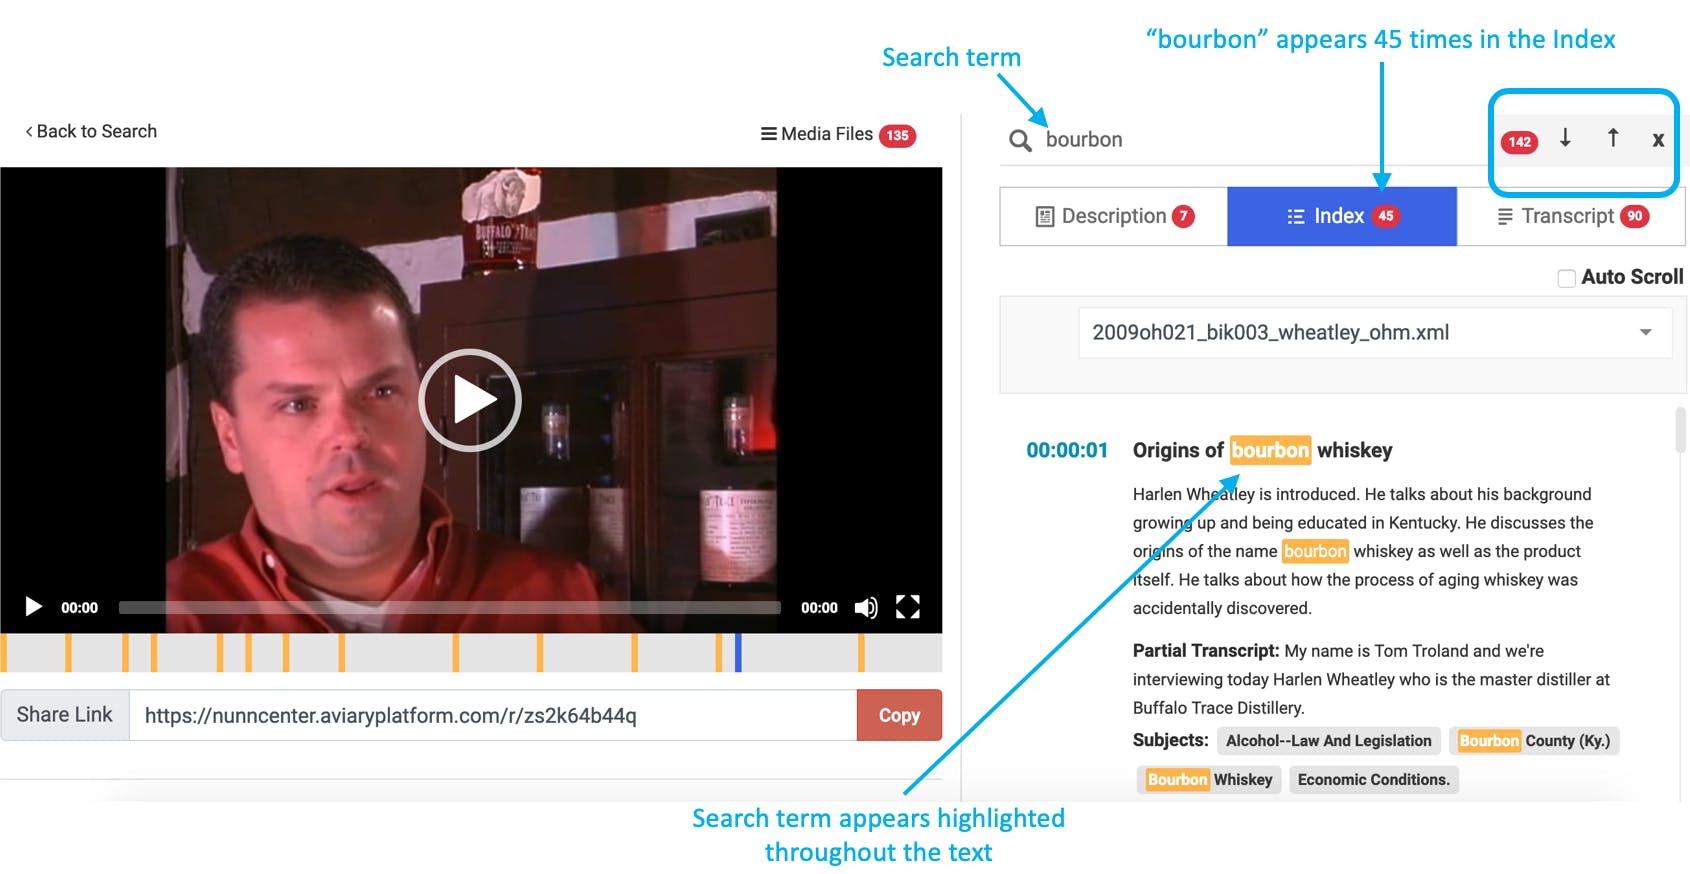Select Economic Conditions subject tag
The image size is (1690, 874).
(x=1373, y=780)
